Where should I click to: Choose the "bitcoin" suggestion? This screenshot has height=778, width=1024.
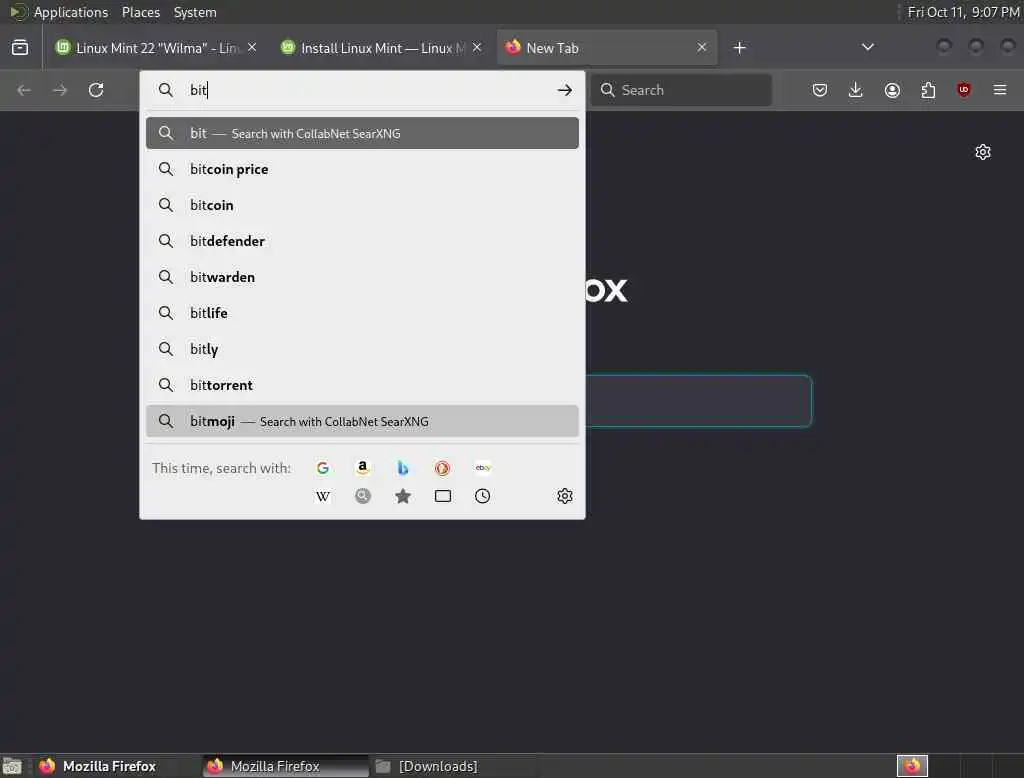click(x=362, y=205)
